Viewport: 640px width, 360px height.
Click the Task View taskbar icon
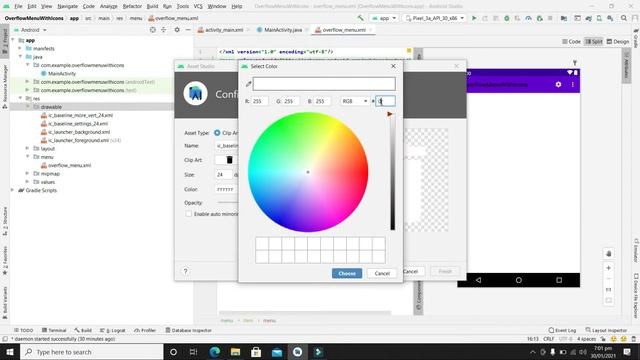(x=193, y=351)
